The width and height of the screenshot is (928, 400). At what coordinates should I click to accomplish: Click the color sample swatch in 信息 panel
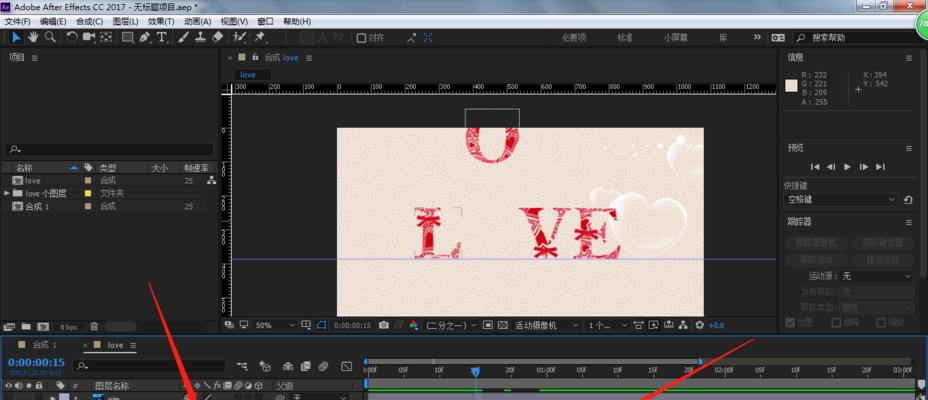[x=791, y=86]
